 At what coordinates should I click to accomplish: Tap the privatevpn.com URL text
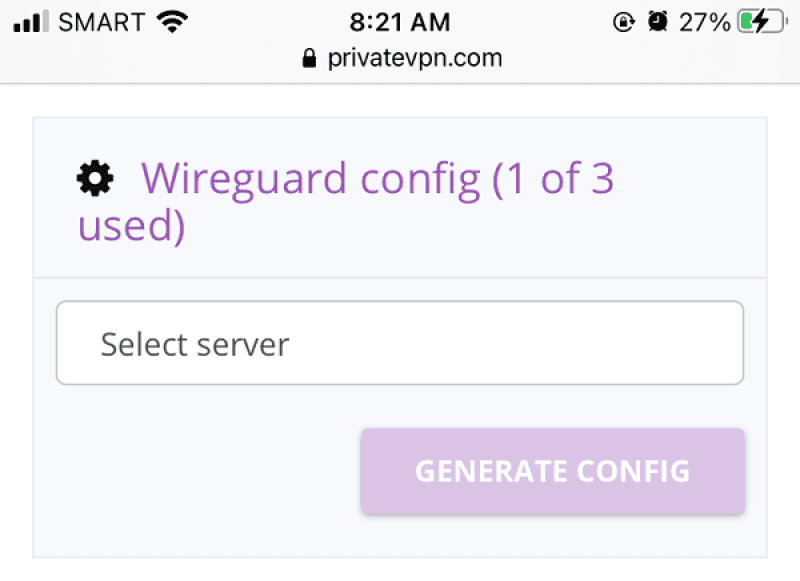(x=414, y=58)
